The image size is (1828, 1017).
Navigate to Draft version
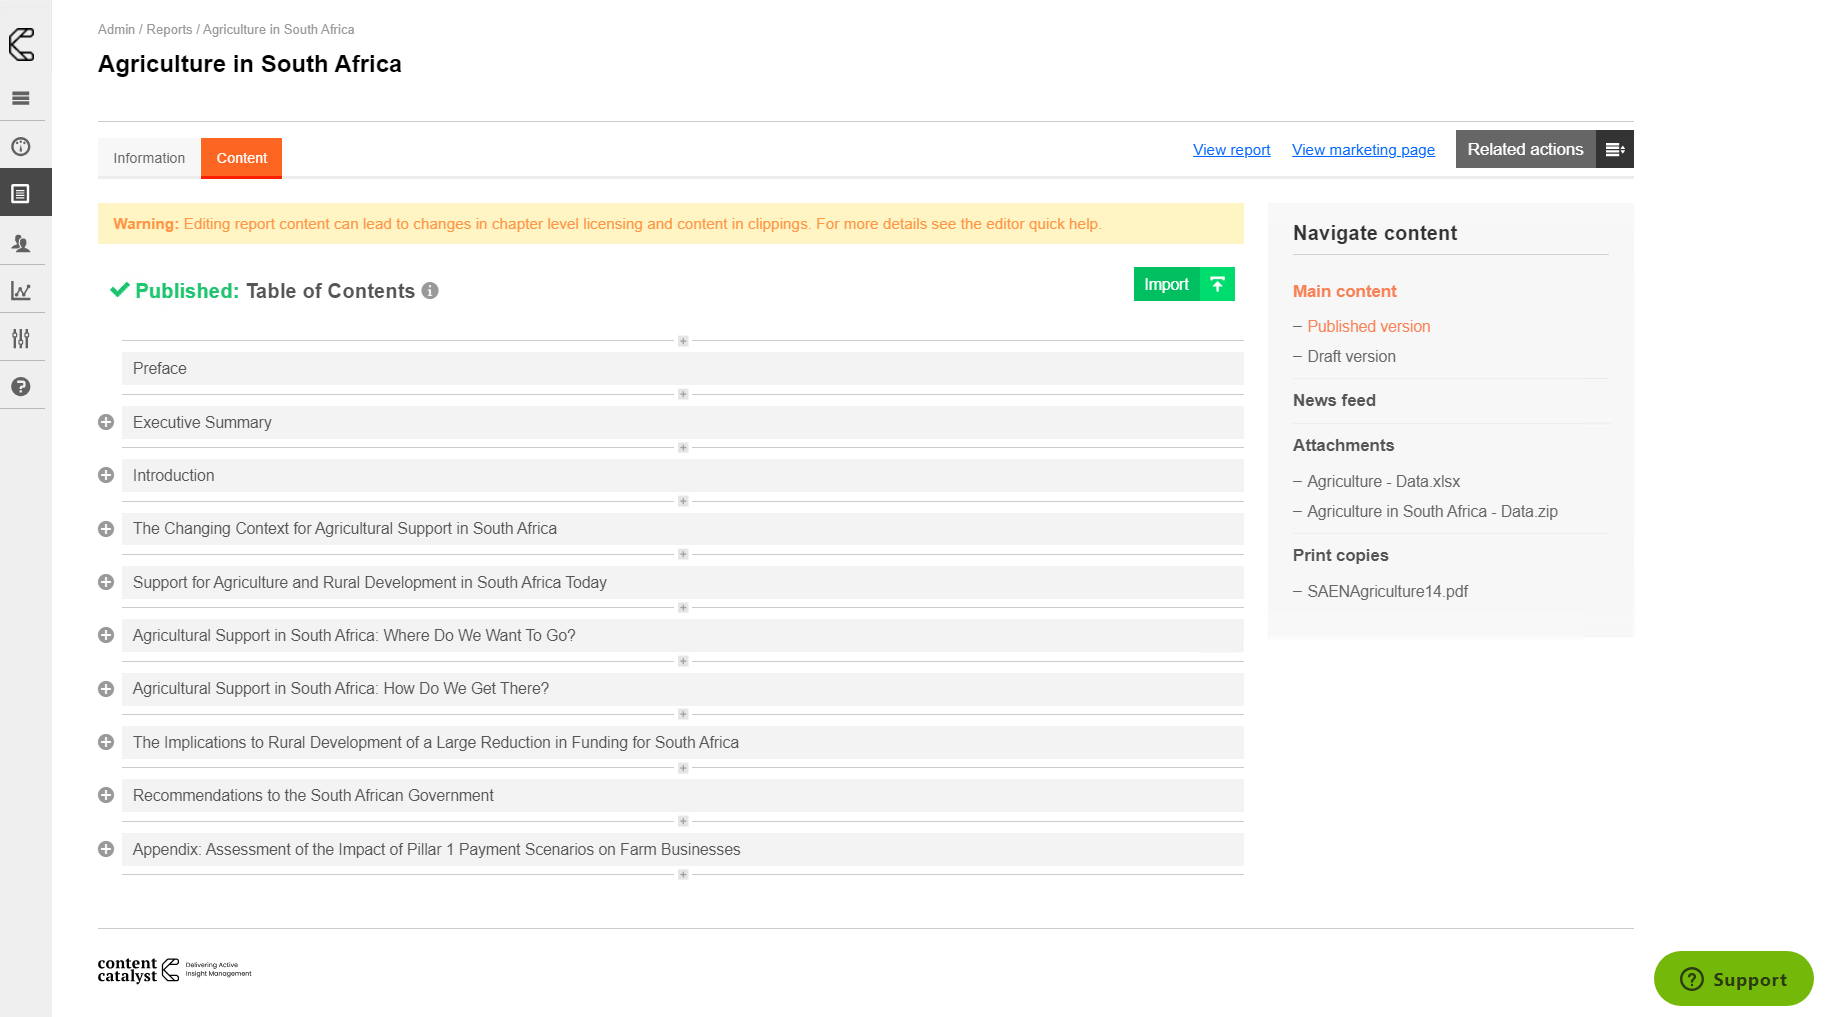1351,356
